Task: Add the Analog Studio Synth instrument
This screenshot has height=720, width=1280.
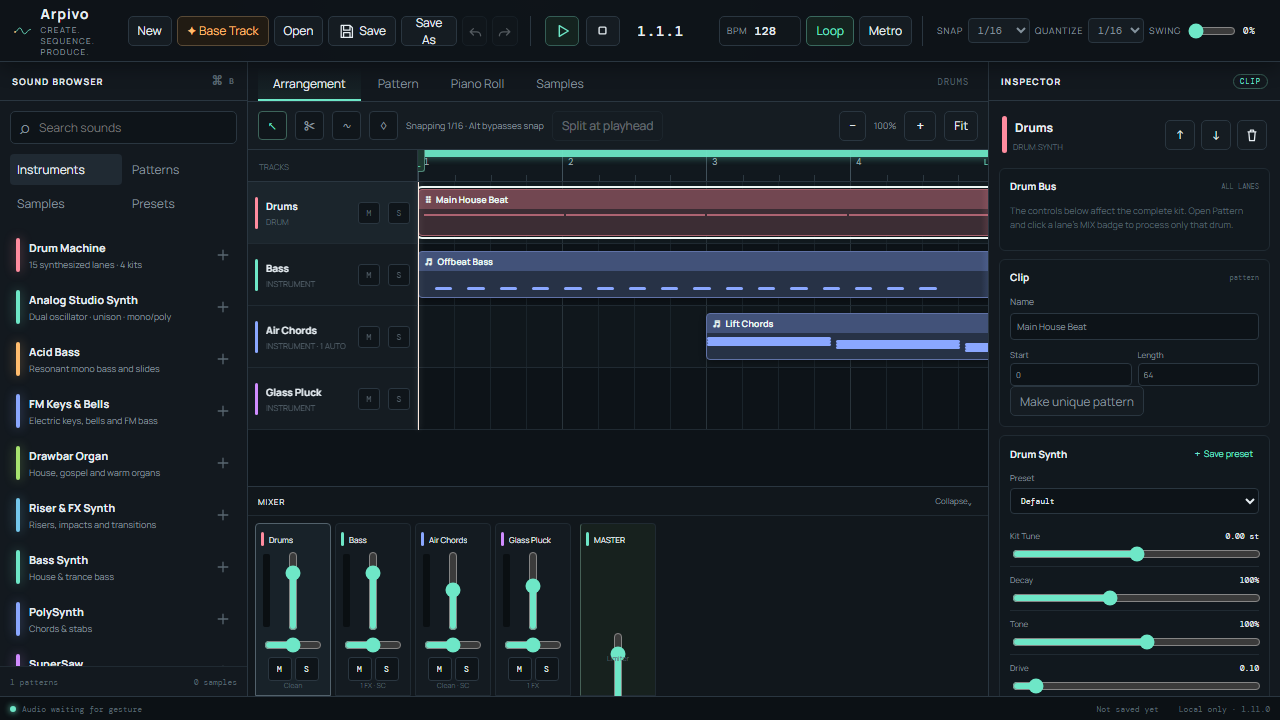Action: pos(223,307)
